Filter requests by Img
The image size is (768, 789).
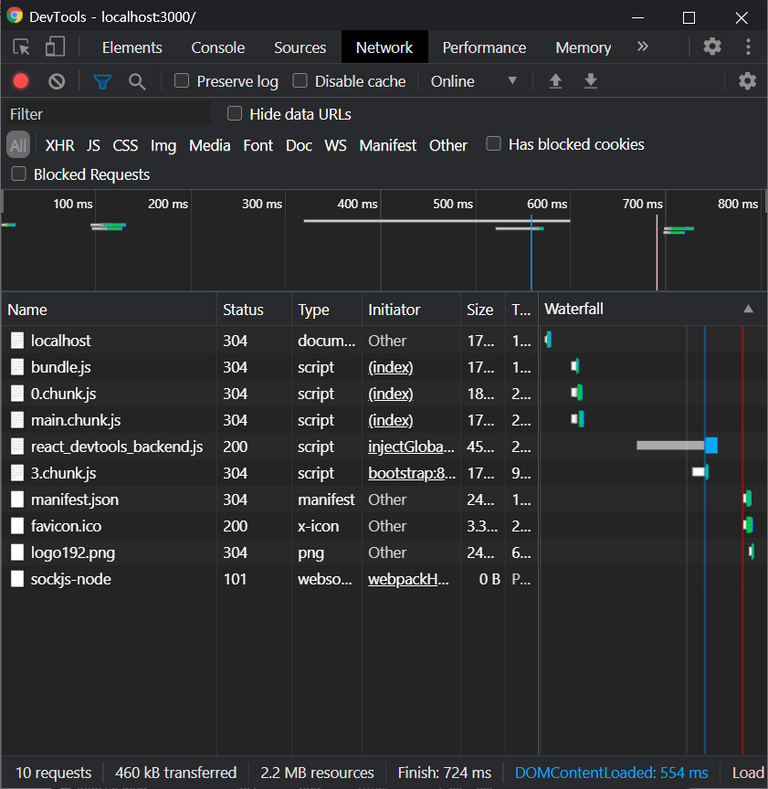click(164, 145)
